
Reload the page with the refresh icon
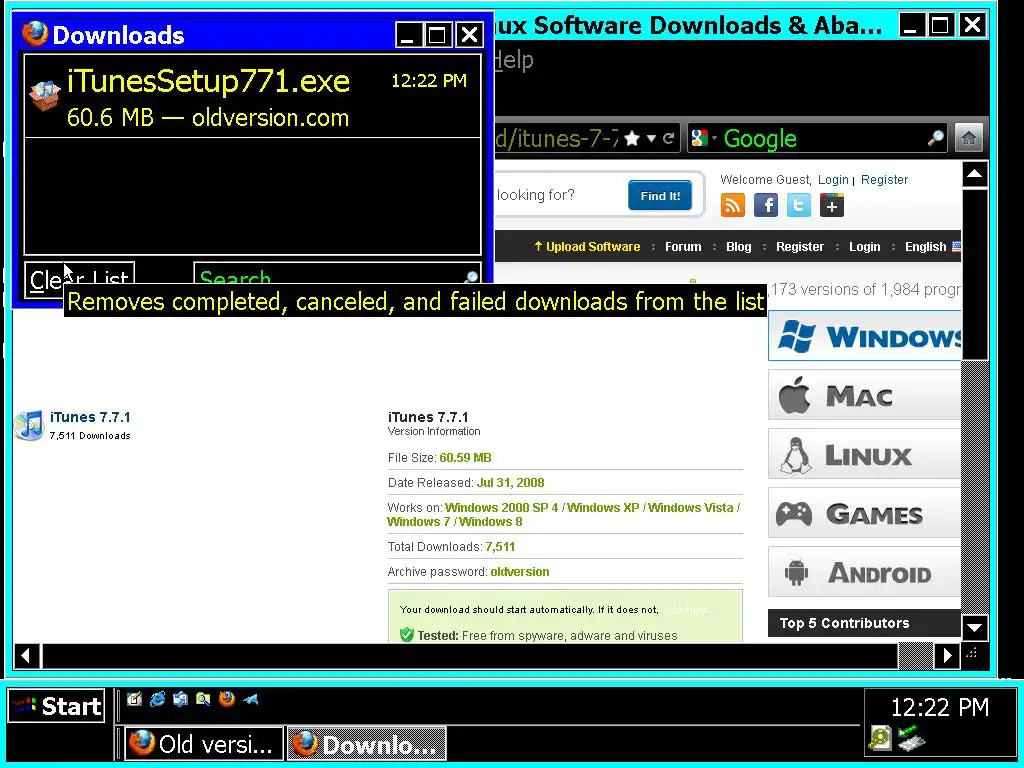pos(668,138)
